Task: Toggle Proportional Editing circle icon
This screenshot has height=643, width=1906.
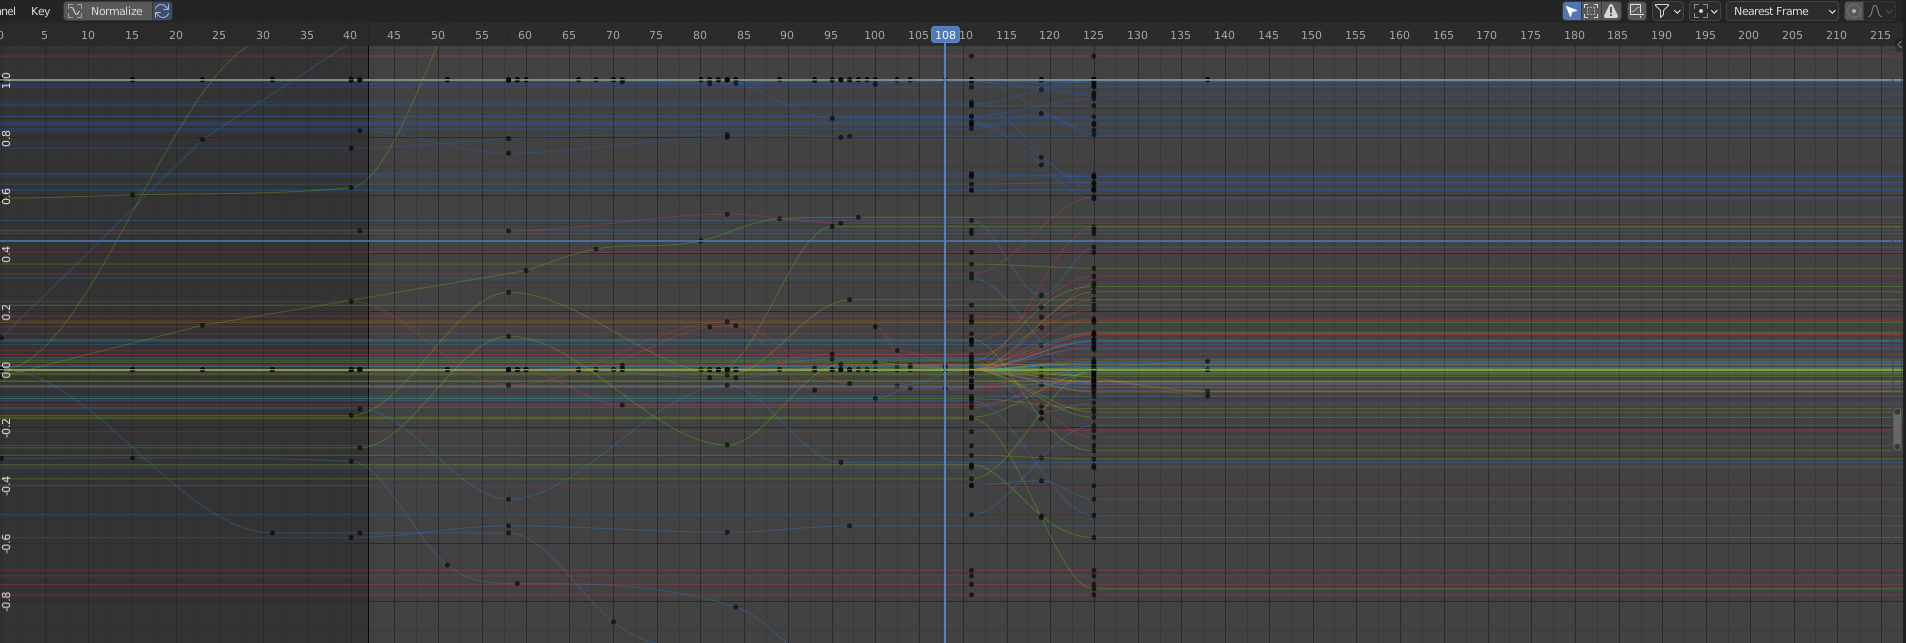Action: (1854, 11)
